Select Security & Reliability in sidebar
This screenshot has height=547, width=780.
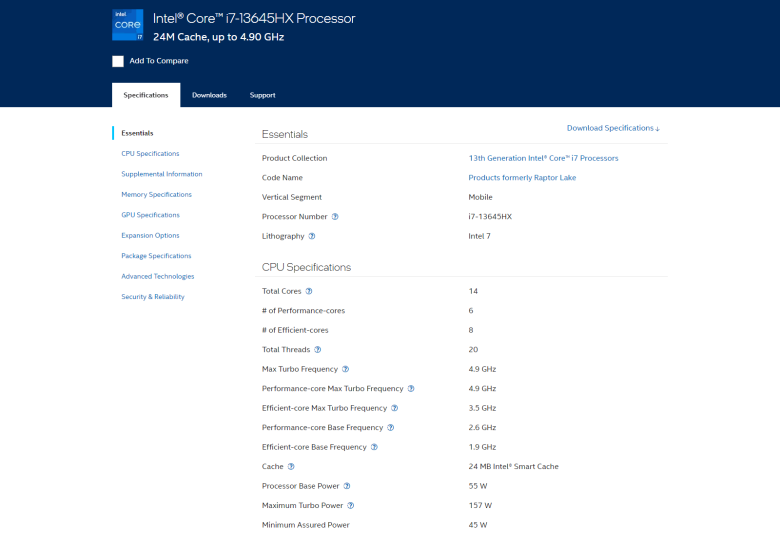(153, 297)
